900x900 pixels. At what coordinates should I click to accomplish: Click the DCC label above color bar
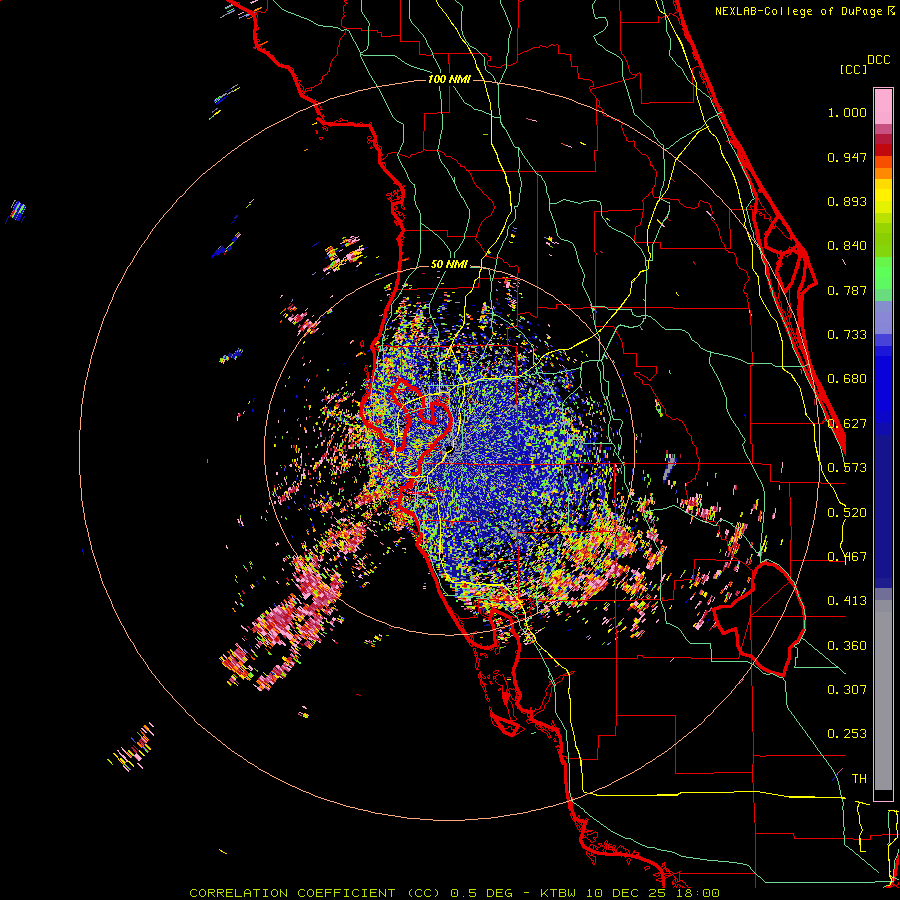[878, 60]
